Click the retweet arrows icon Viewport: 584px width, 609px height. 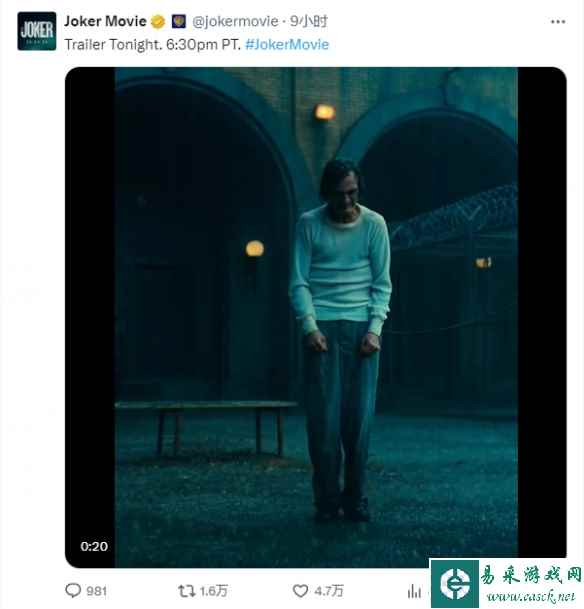pyautogui.click(x=186, y=591)
